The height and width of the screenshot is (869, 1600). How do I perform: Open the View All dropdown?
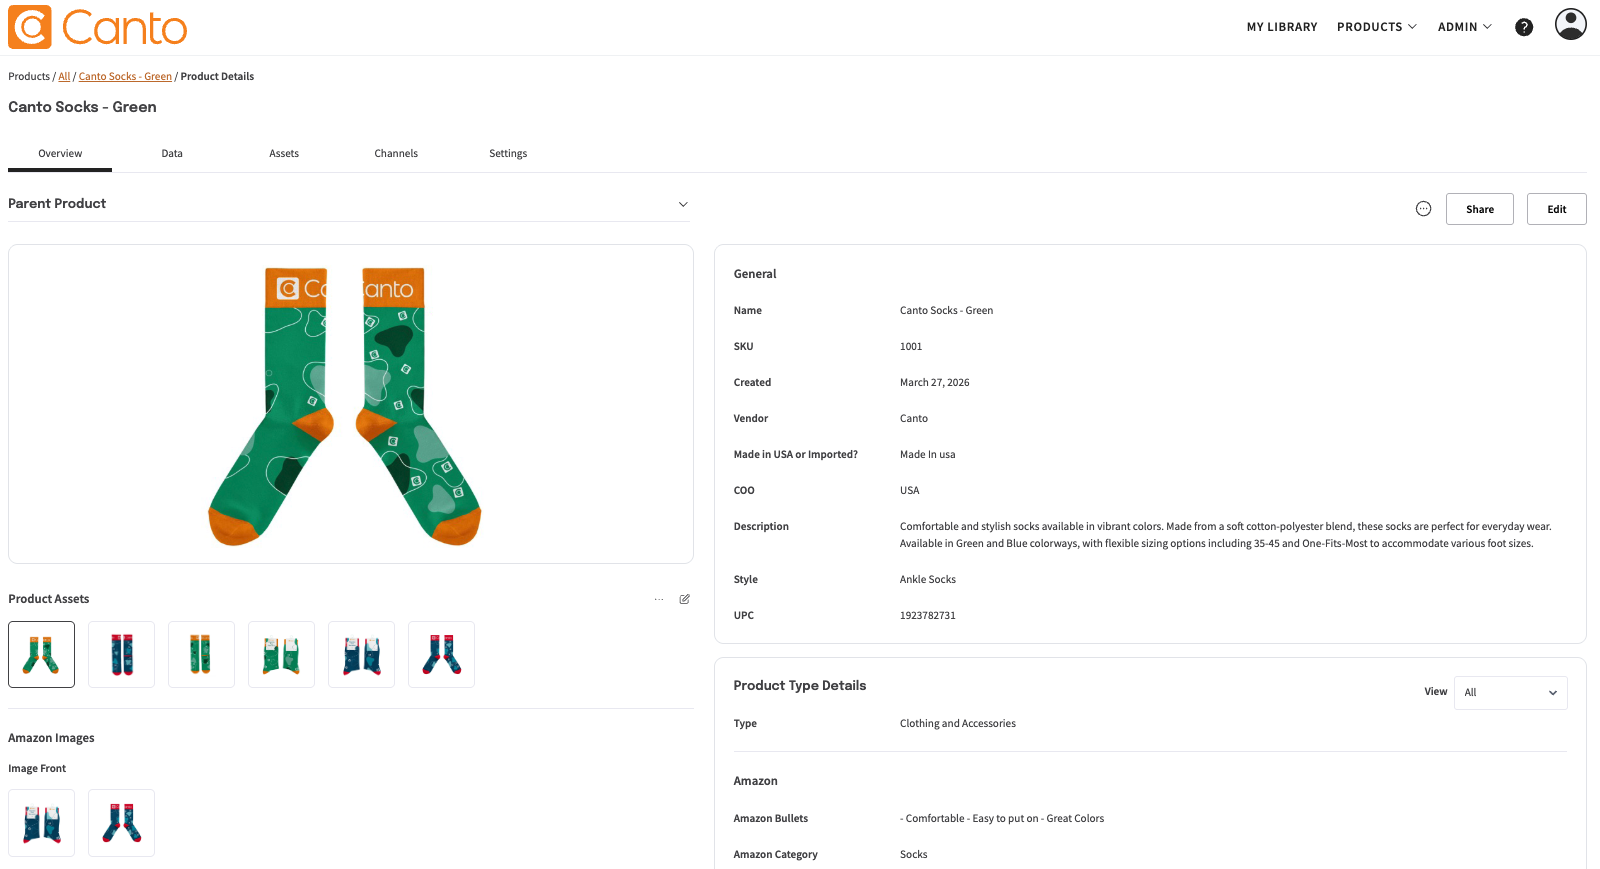coord(1510,692)
